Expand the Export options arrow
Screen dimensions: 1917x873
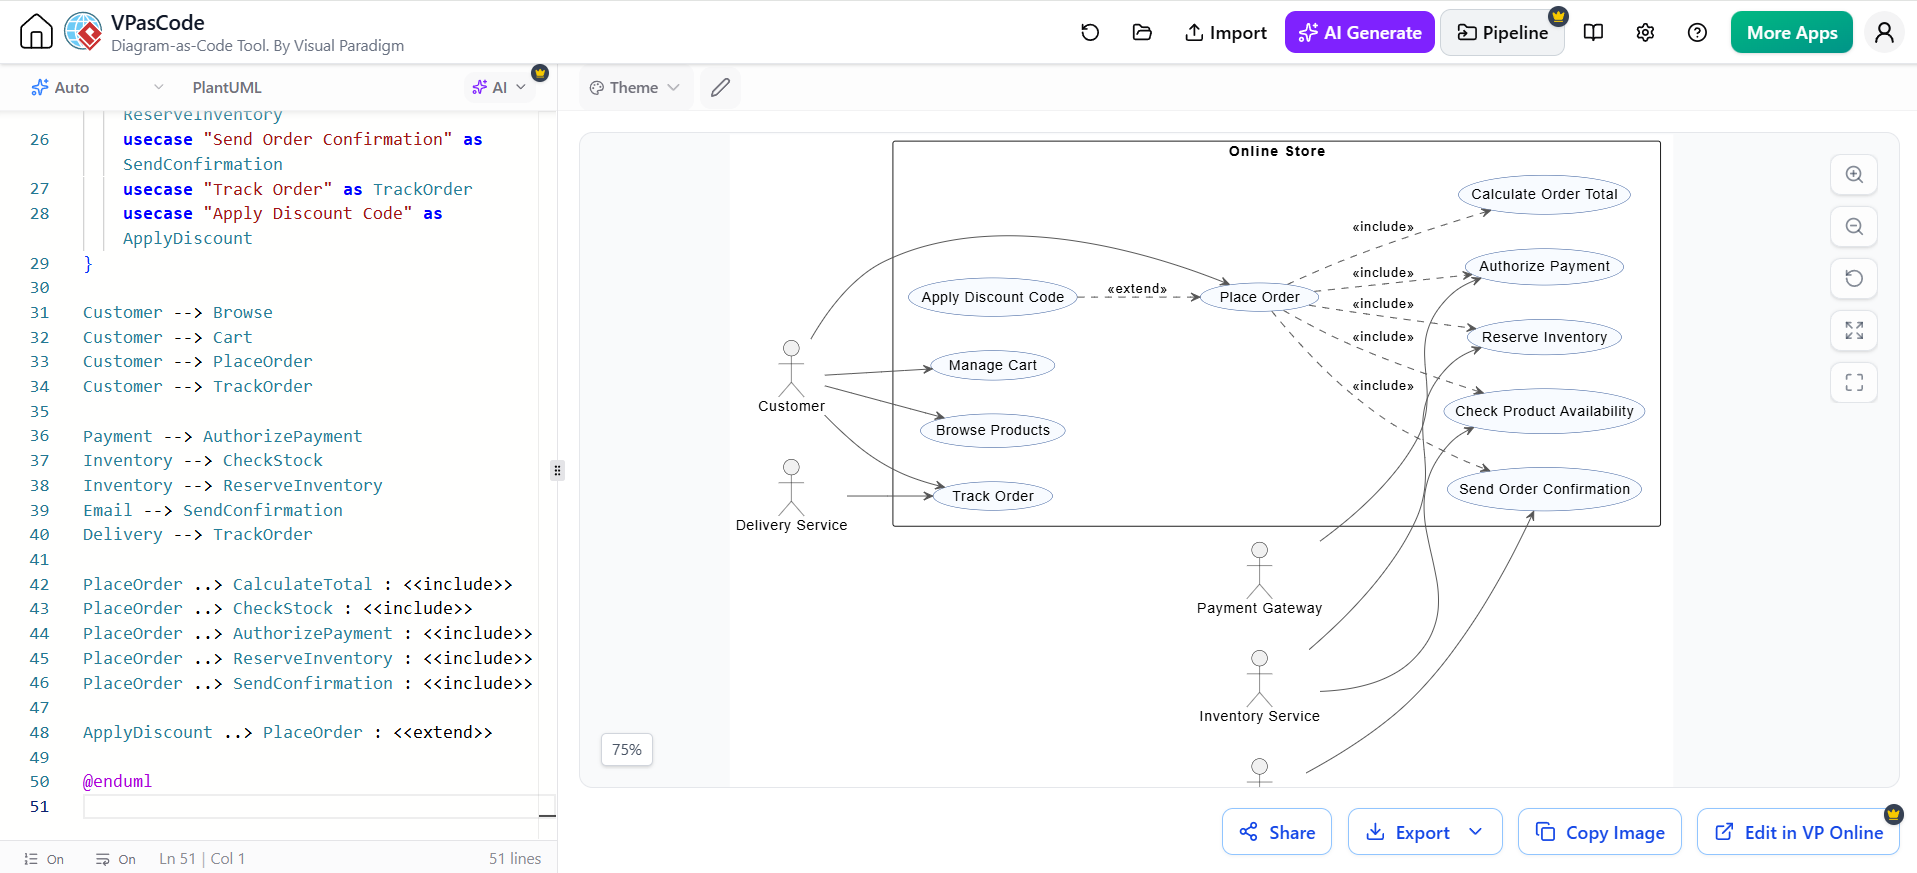(1476, 832)
